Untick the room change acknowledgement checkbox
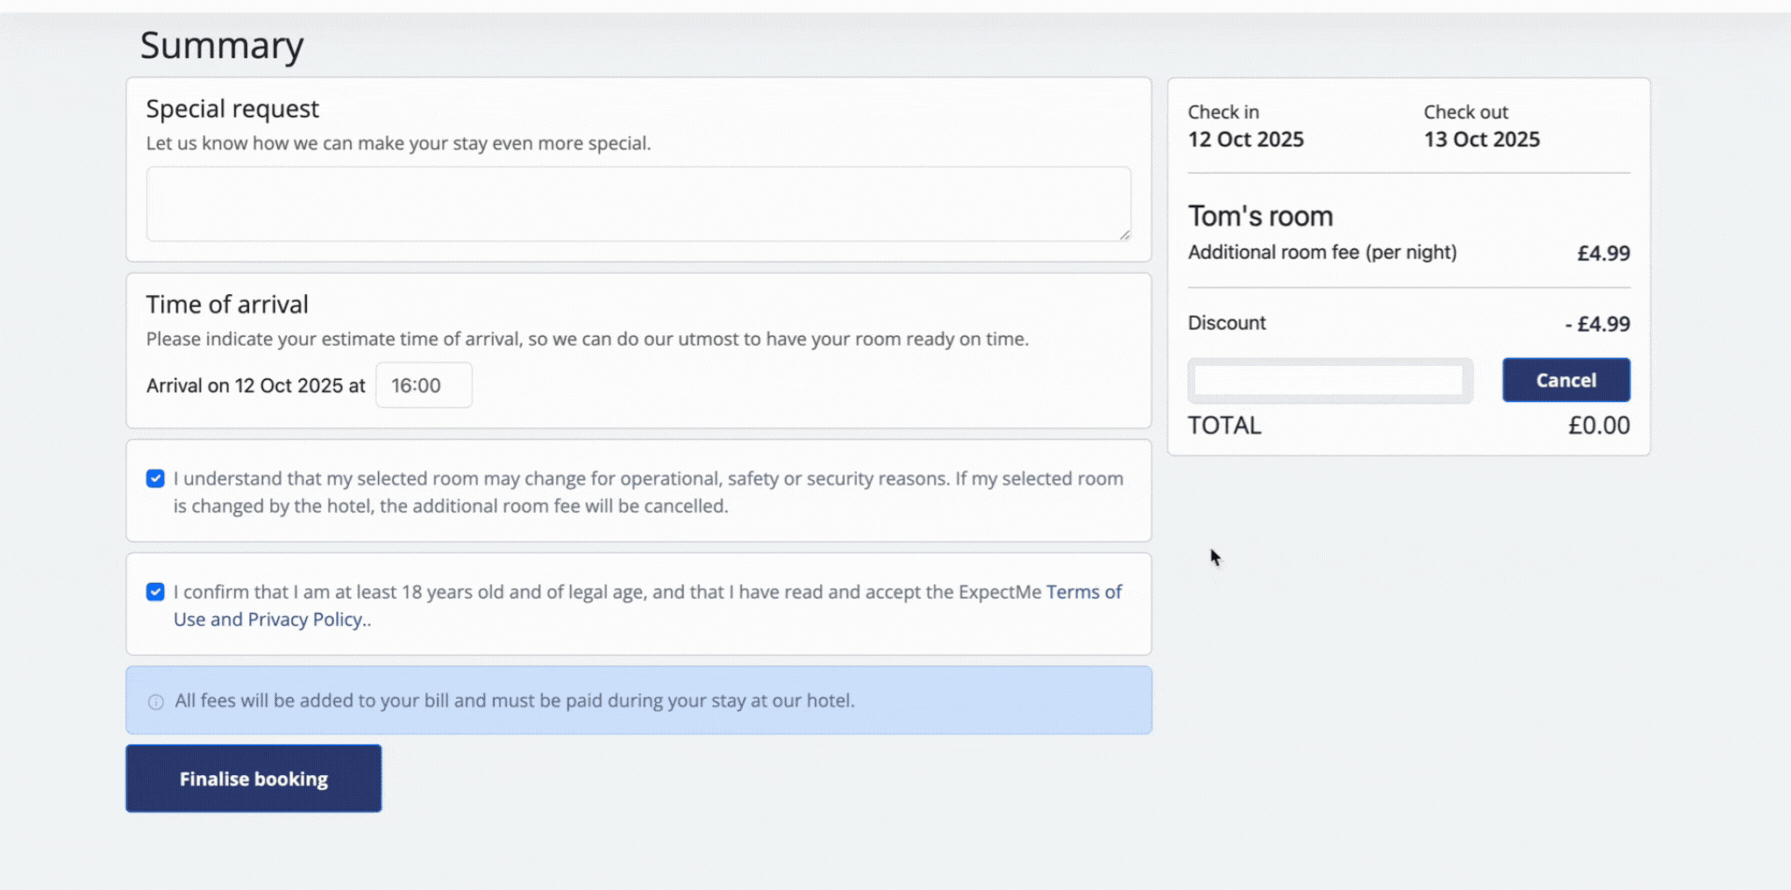This screenshot has width=1791, height=890. point(155,479)
